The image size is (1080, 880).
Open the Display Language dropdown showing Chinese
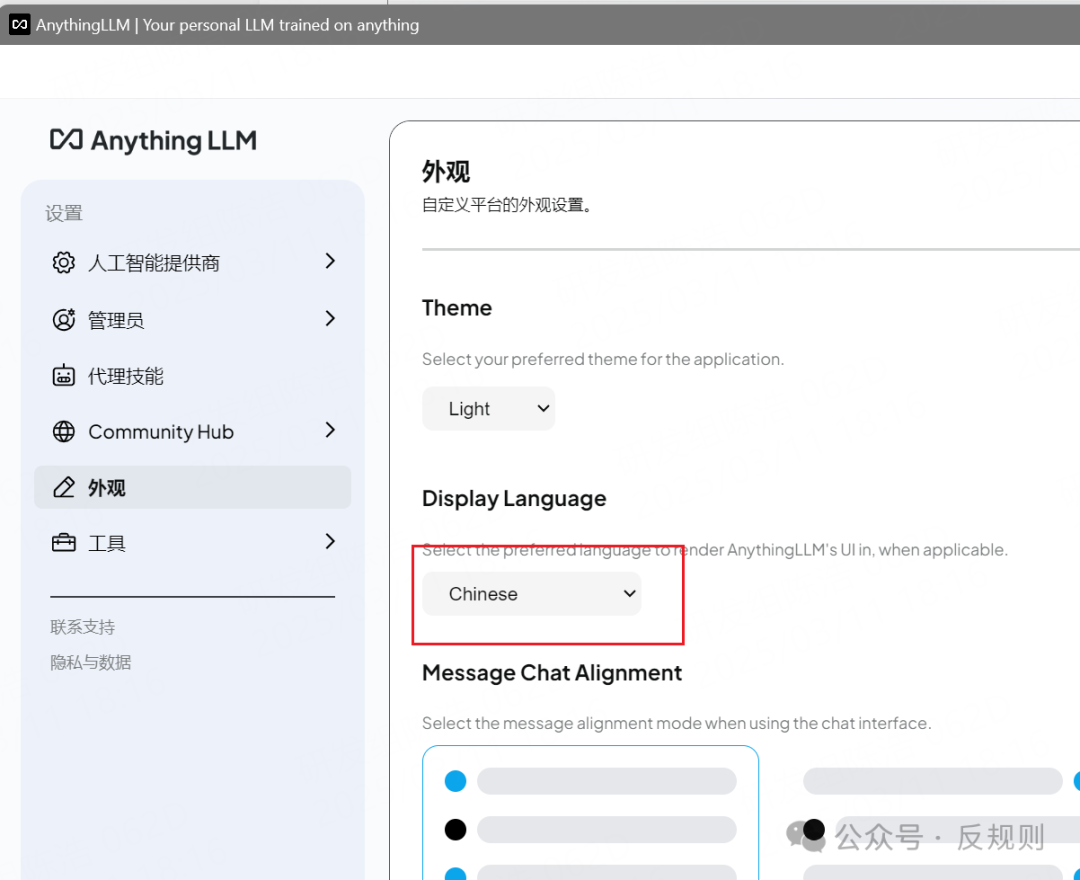tap(531, 593)
